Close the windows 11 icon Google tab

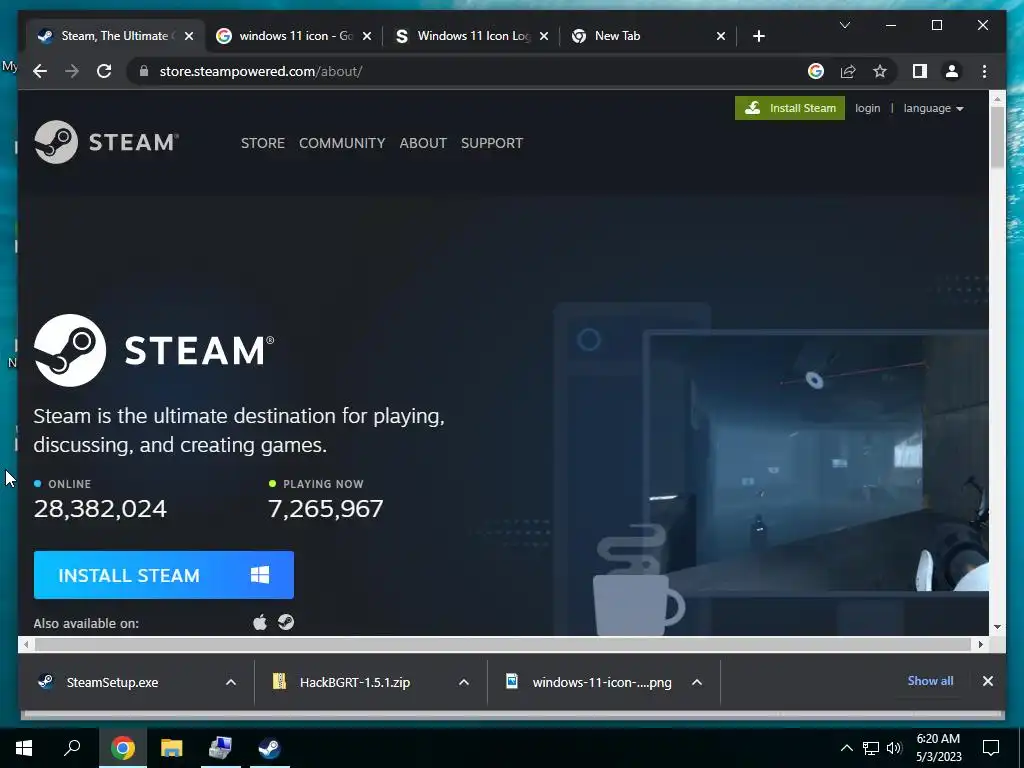(x=367, y=36)
